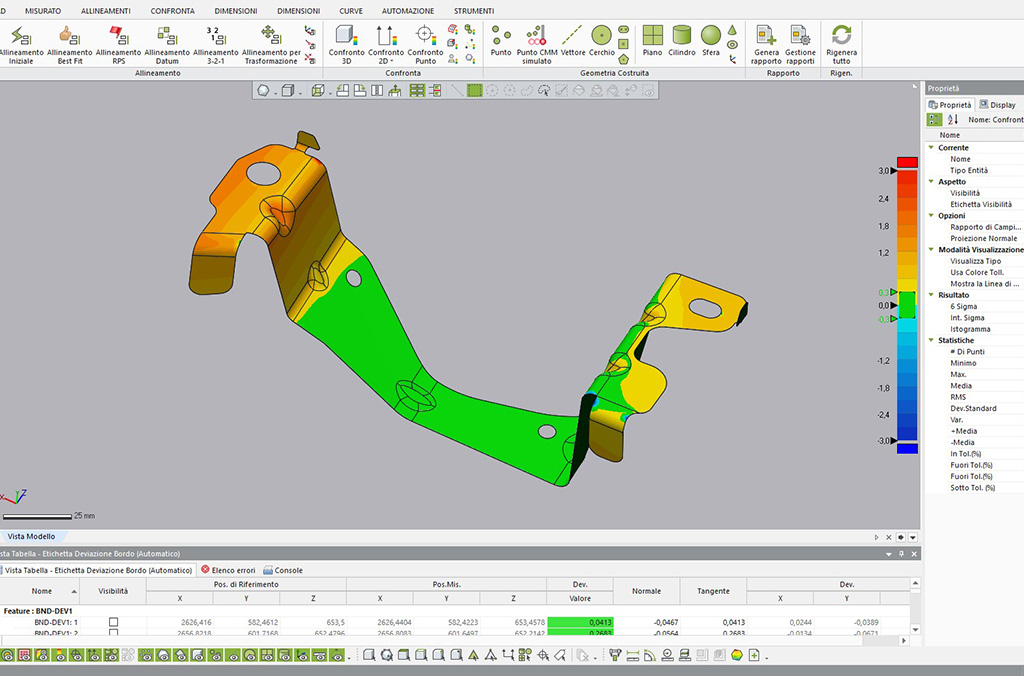
Task: Switch to the Elenco errori tab
Action: [x=228, y=570]
